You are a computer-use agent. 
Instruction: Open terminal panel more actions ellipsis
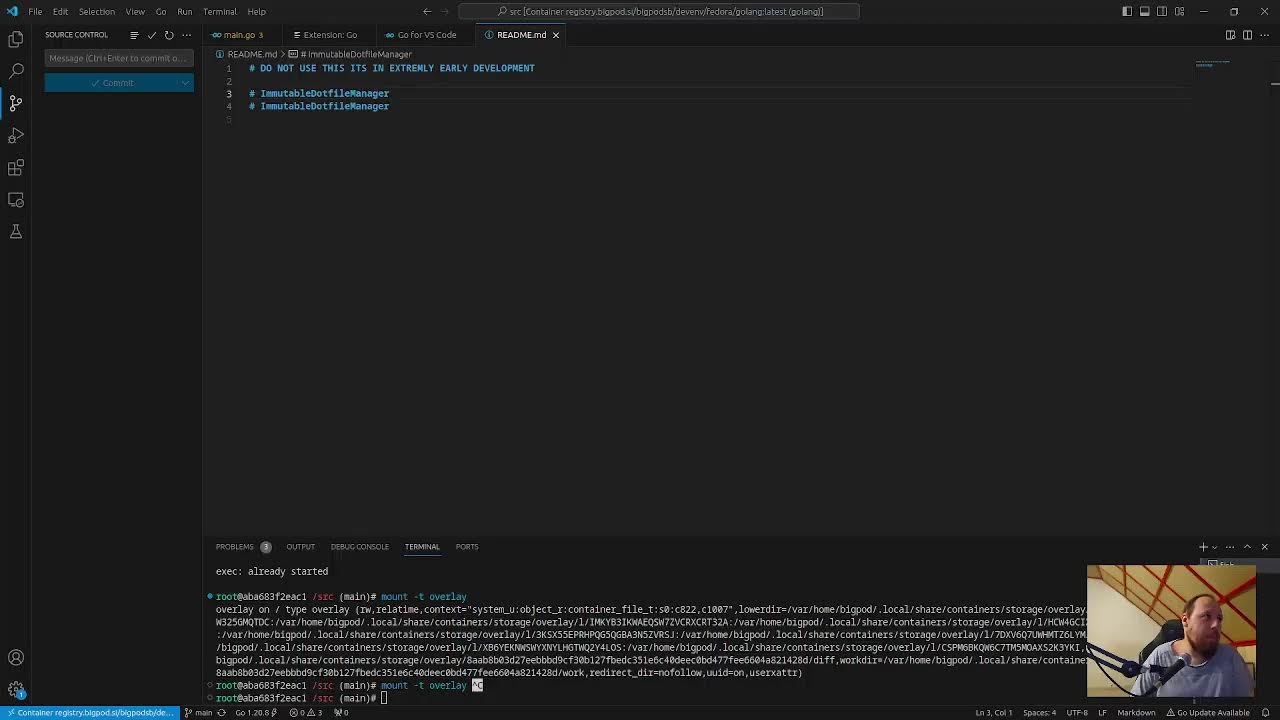[1230, 547]
